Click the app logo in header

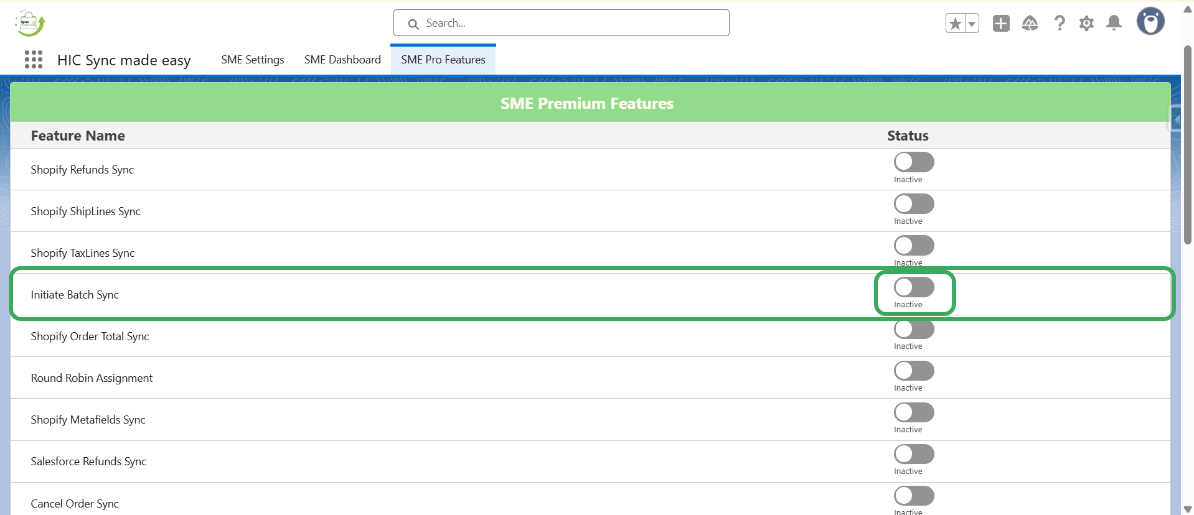(31, 23)
